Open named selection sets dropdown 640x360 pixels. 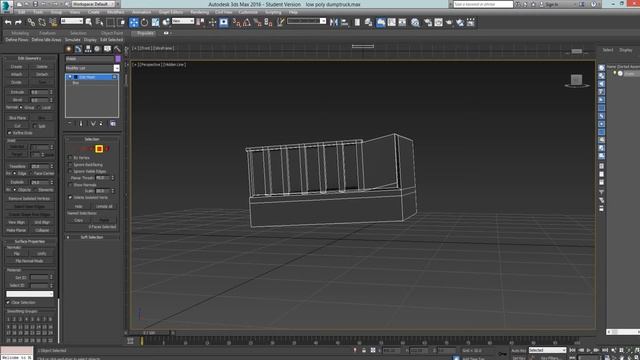(307, 21)
